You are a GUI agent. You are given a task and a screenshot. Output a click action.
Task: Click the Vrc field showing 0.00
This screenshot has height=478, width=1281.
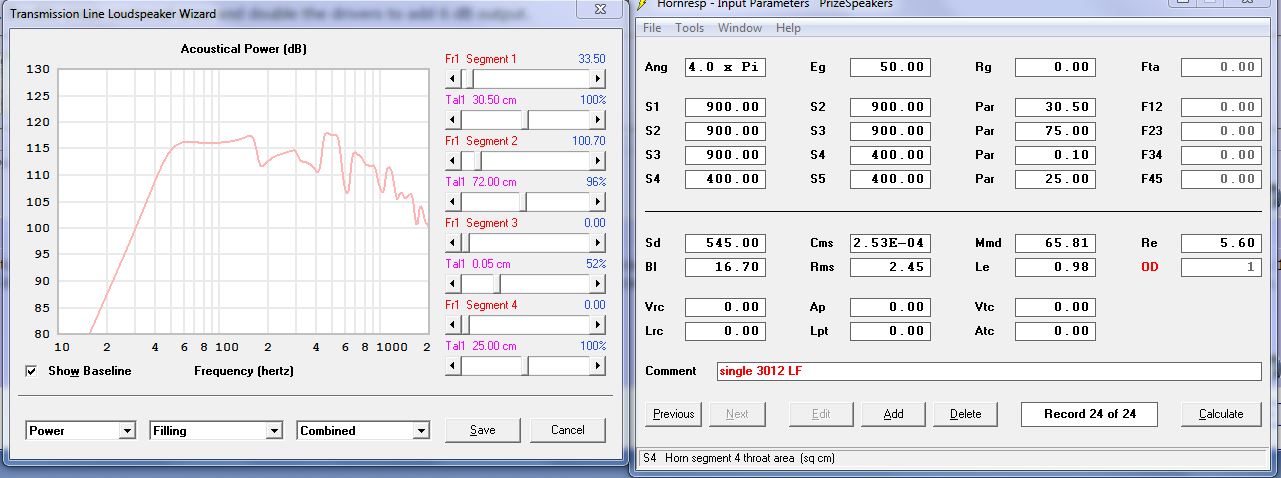pyautogui.click(x=725, y=307)
